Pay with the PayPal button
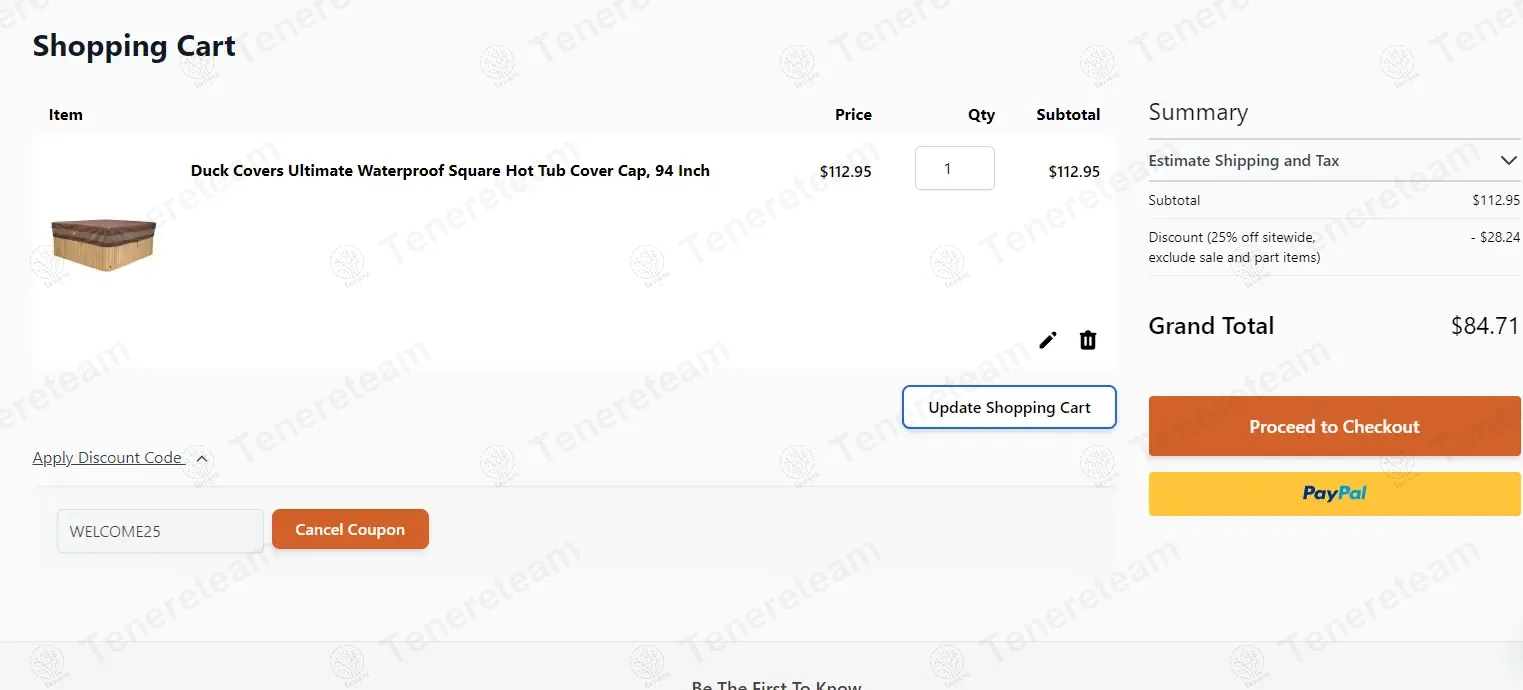This screenshot has width=1523, height=690. [x=1334, y=494]
